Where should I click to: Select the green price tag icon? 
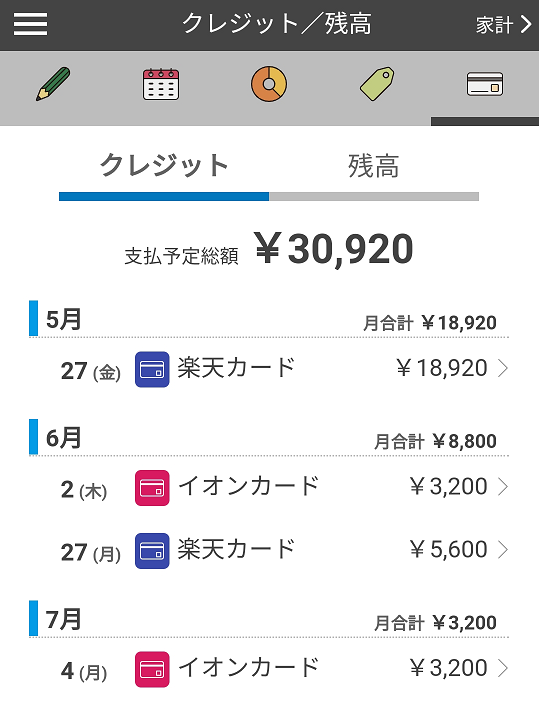pos(377,84)
